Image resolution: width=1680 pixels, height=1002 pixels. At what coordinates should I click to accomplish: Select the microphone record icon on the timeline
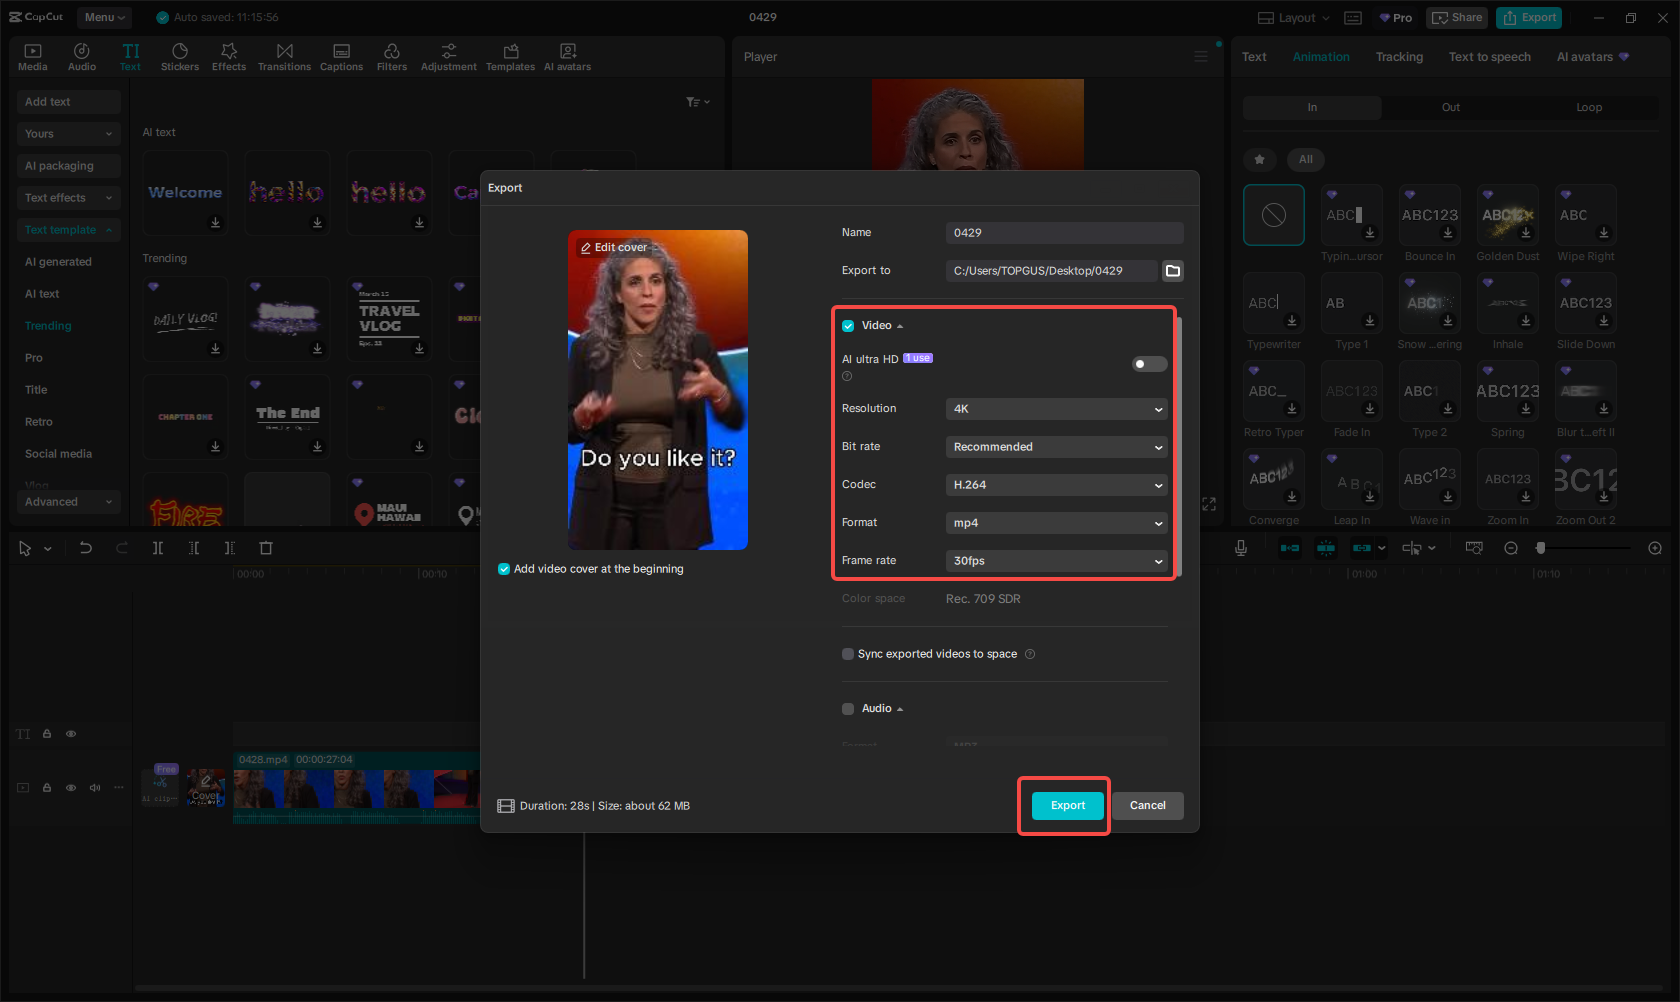[1241, 548]
